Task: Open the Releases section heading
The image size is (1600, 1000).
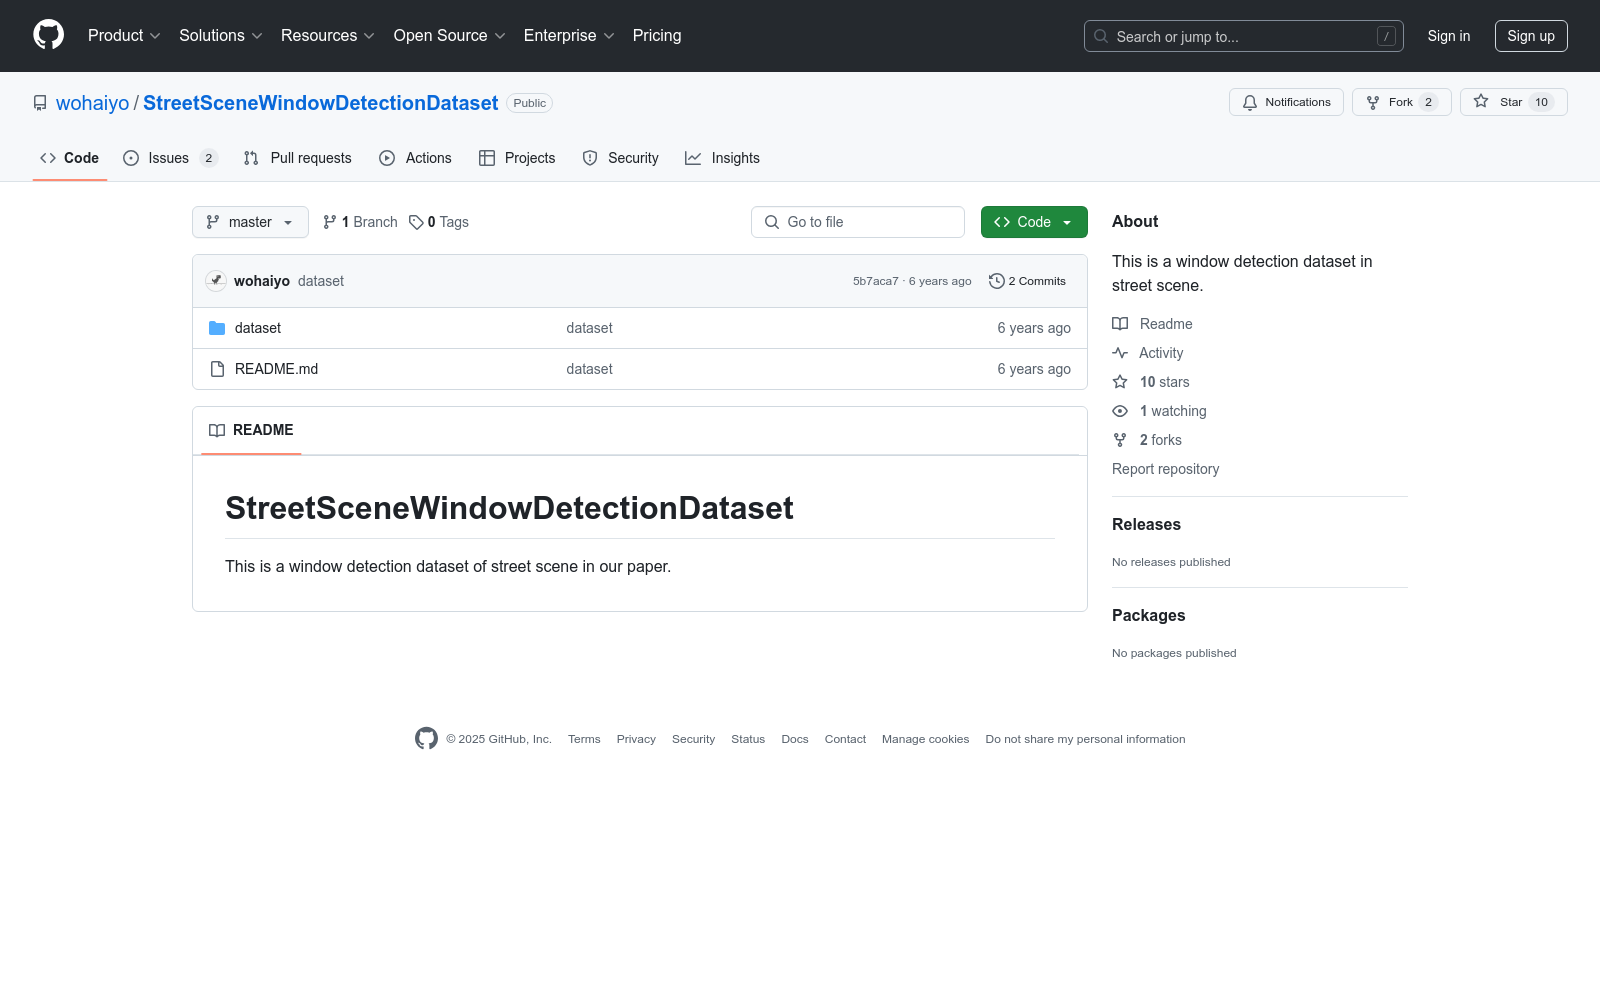Action: pyautogui.click(x=1146, y=525)
